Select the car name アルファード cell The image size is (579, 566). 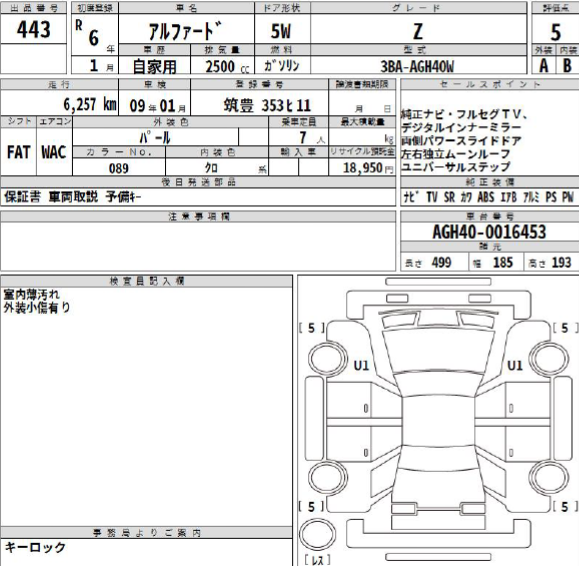[x=186, y=30]
